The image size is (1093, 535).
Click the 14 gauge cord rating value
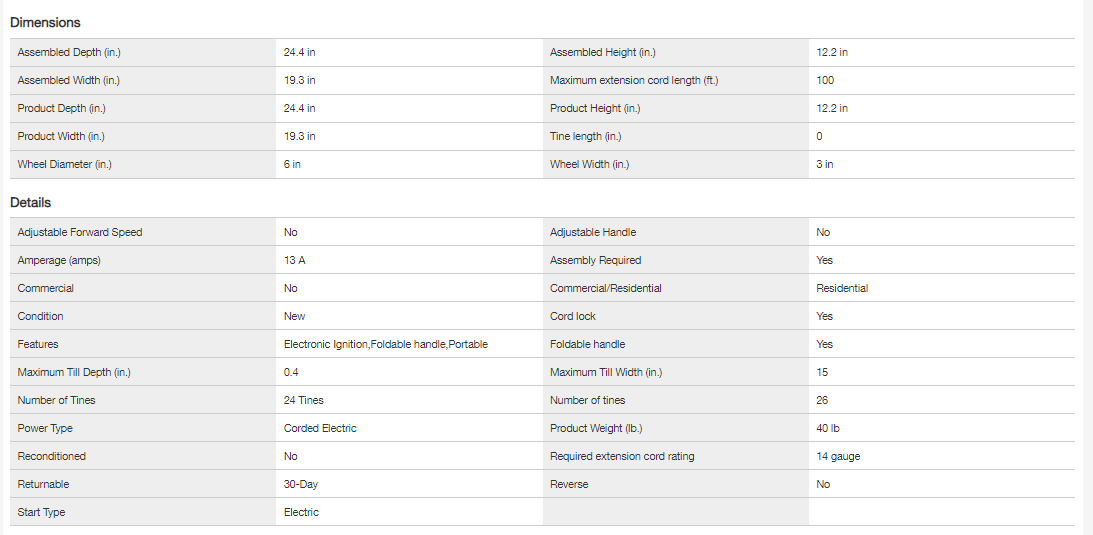tap(838, 456)
